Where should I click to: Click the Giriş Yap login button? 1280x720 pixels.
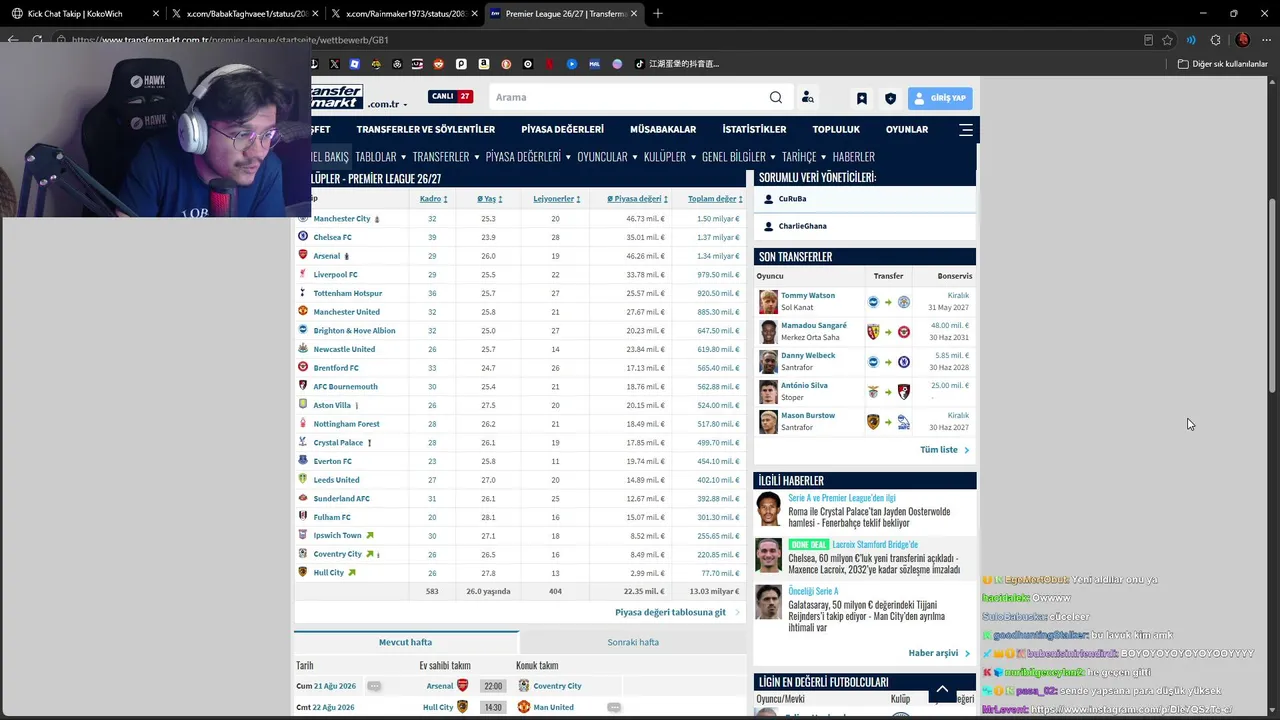point(940,98)
